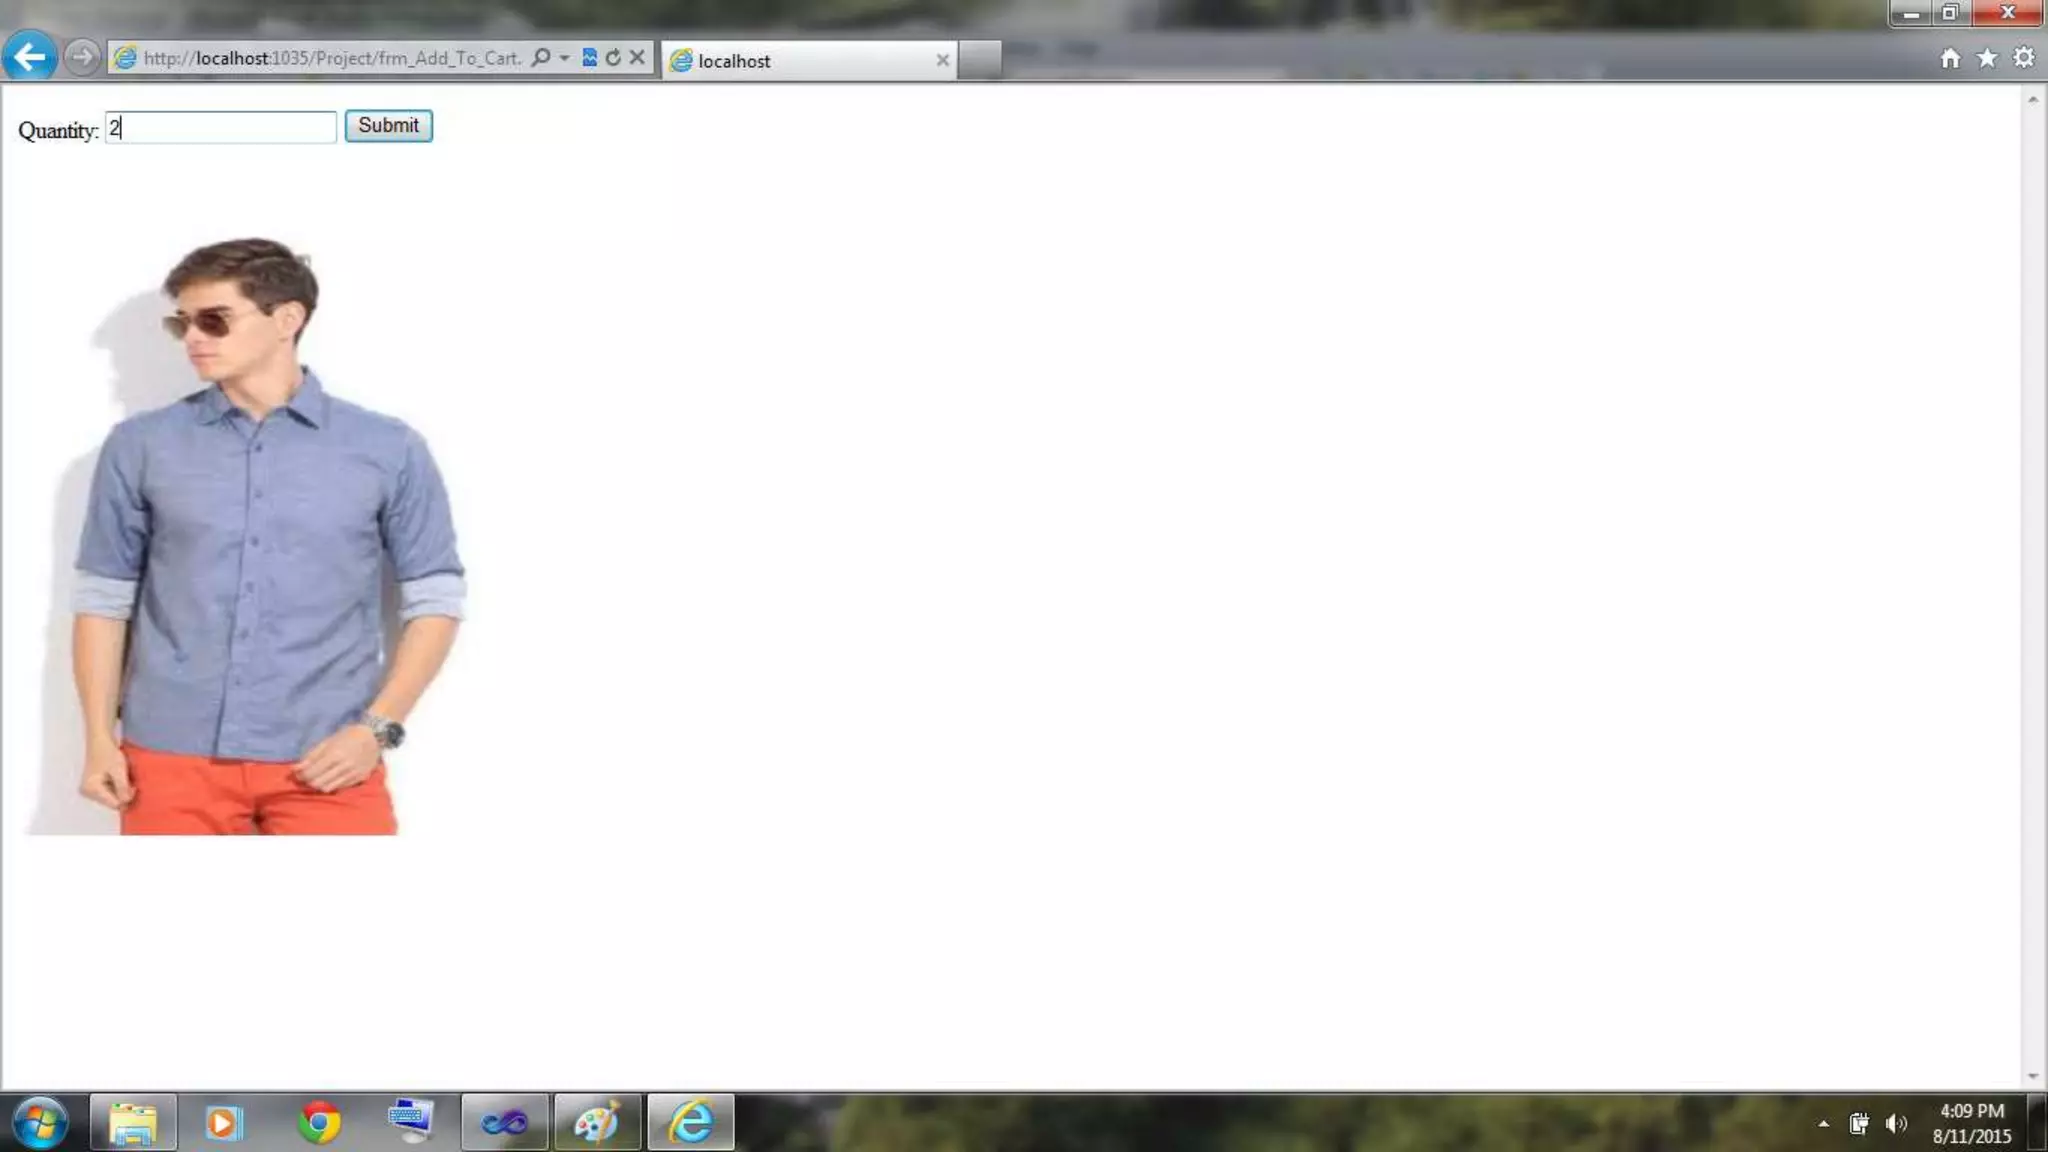Open a new blank tab
This screenshot has height=1152, width=2048.
point(980,60)
